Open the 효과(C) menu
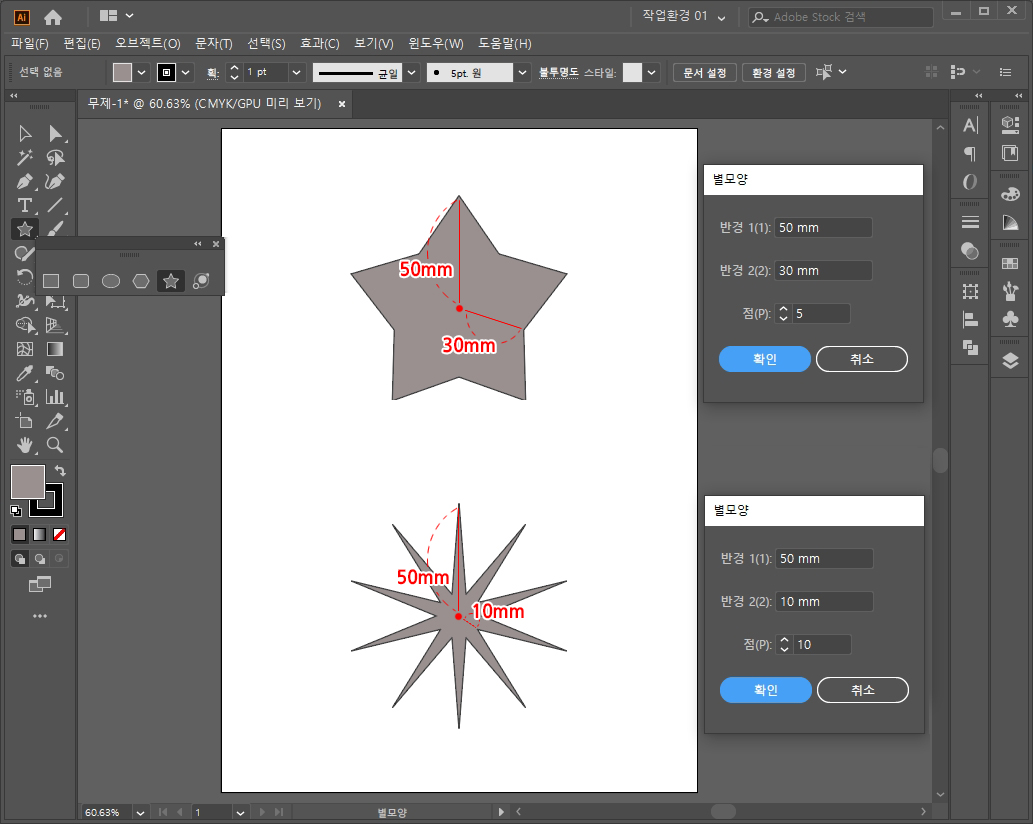Image resolution: width=1033 pixels, height=824 pixels. click(320, 43)
